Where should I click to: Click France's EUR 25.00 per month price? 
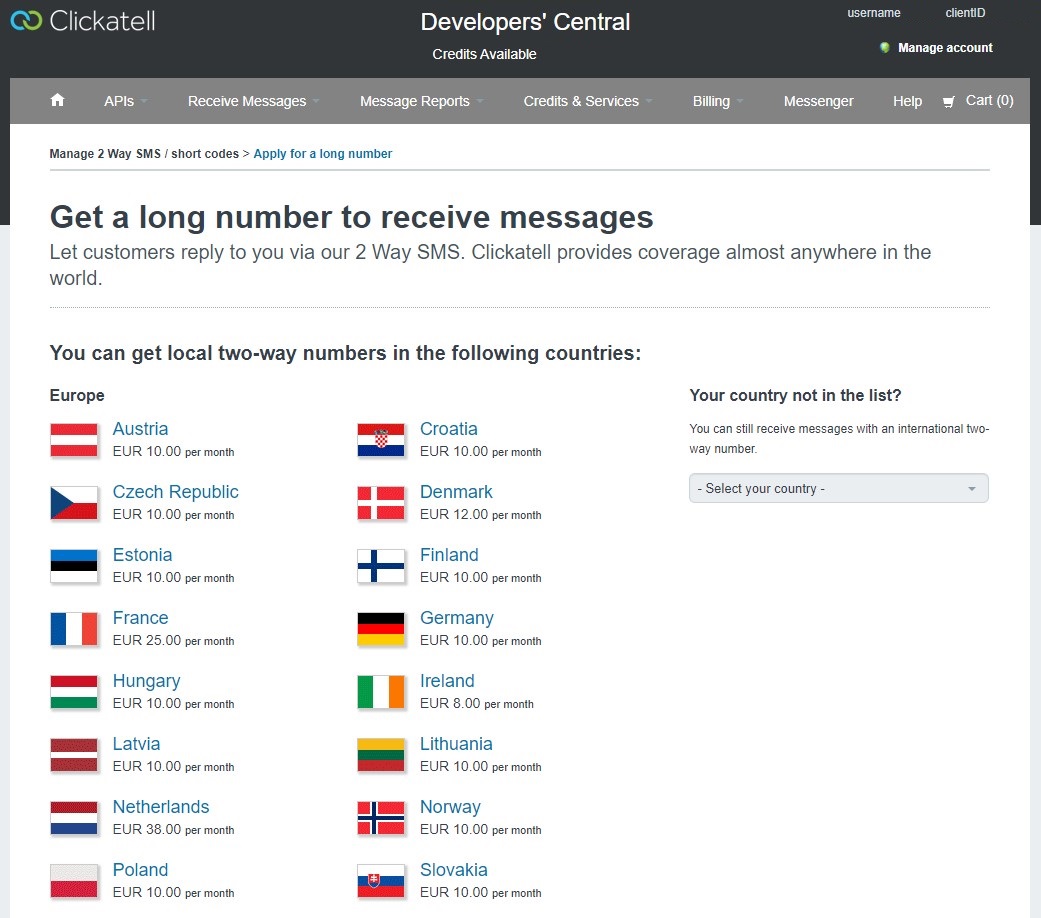[173, 641]
